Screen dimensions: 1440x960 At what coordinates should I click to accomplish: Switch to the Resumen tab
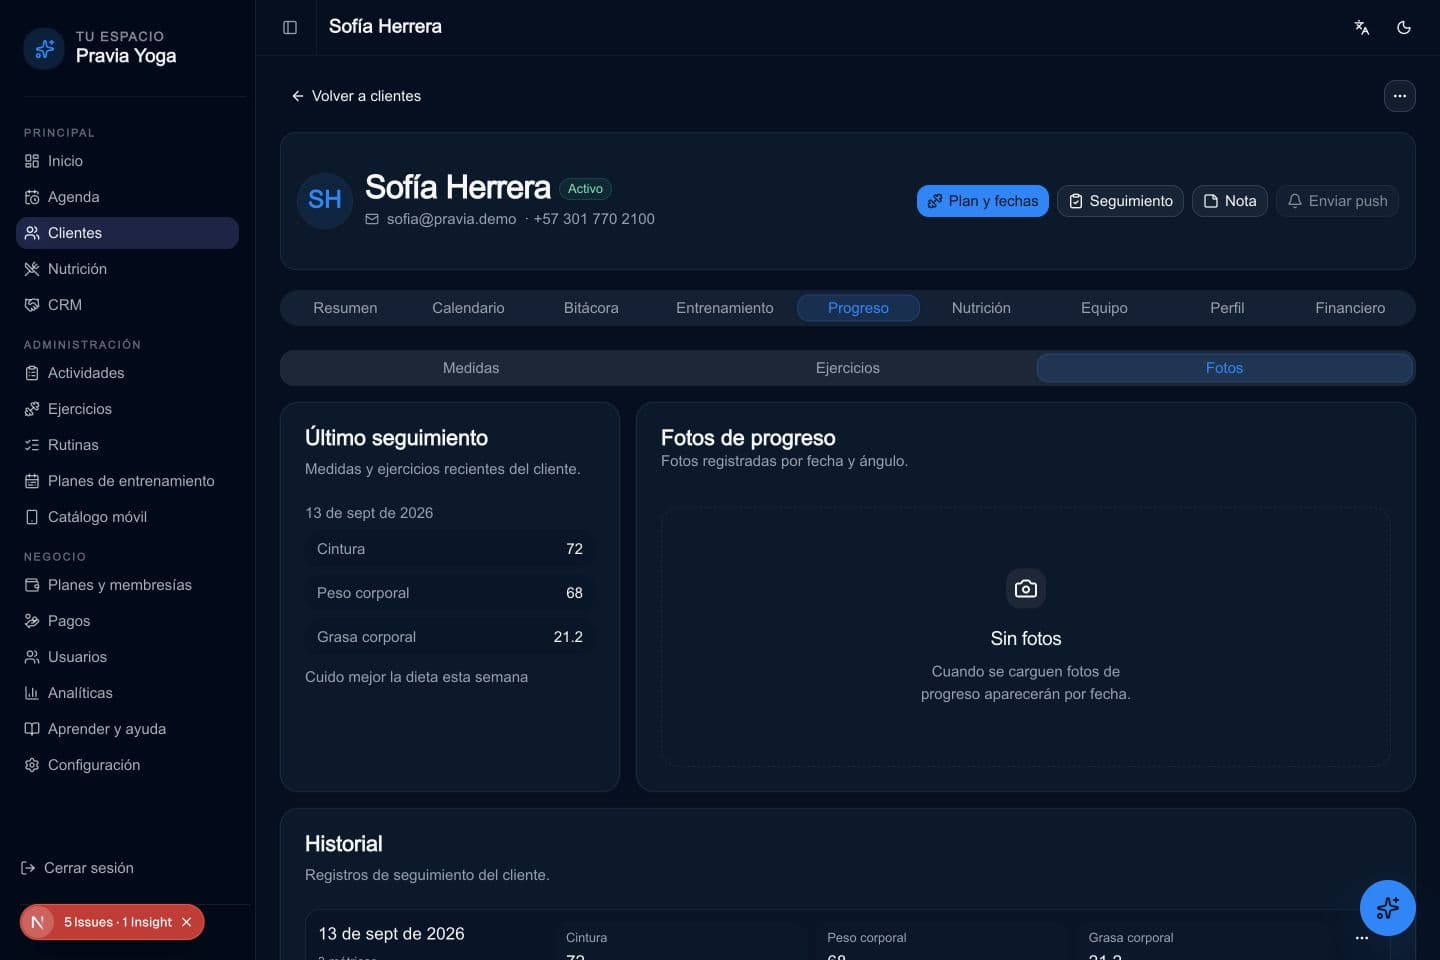click(345, 308)
